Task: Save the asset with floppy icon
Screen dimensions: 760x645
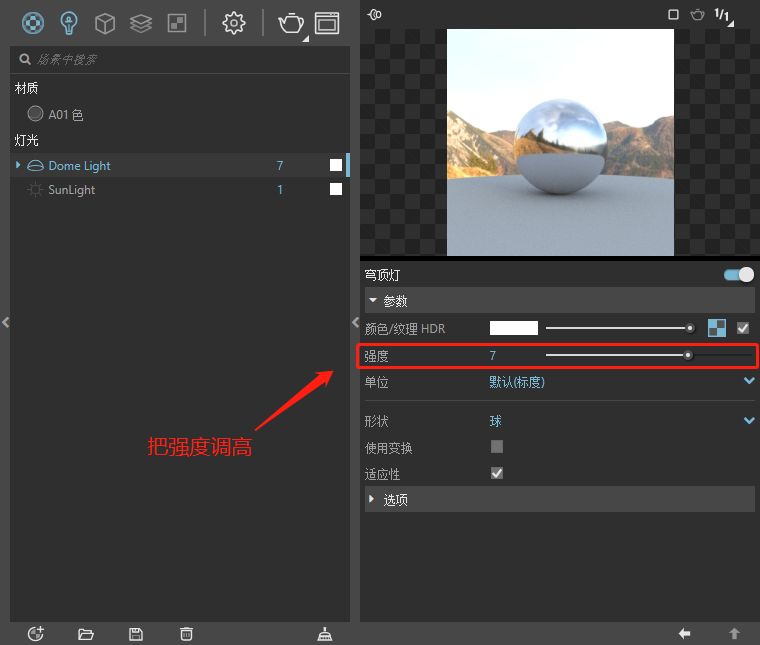Action: click(x=136, y=634)
